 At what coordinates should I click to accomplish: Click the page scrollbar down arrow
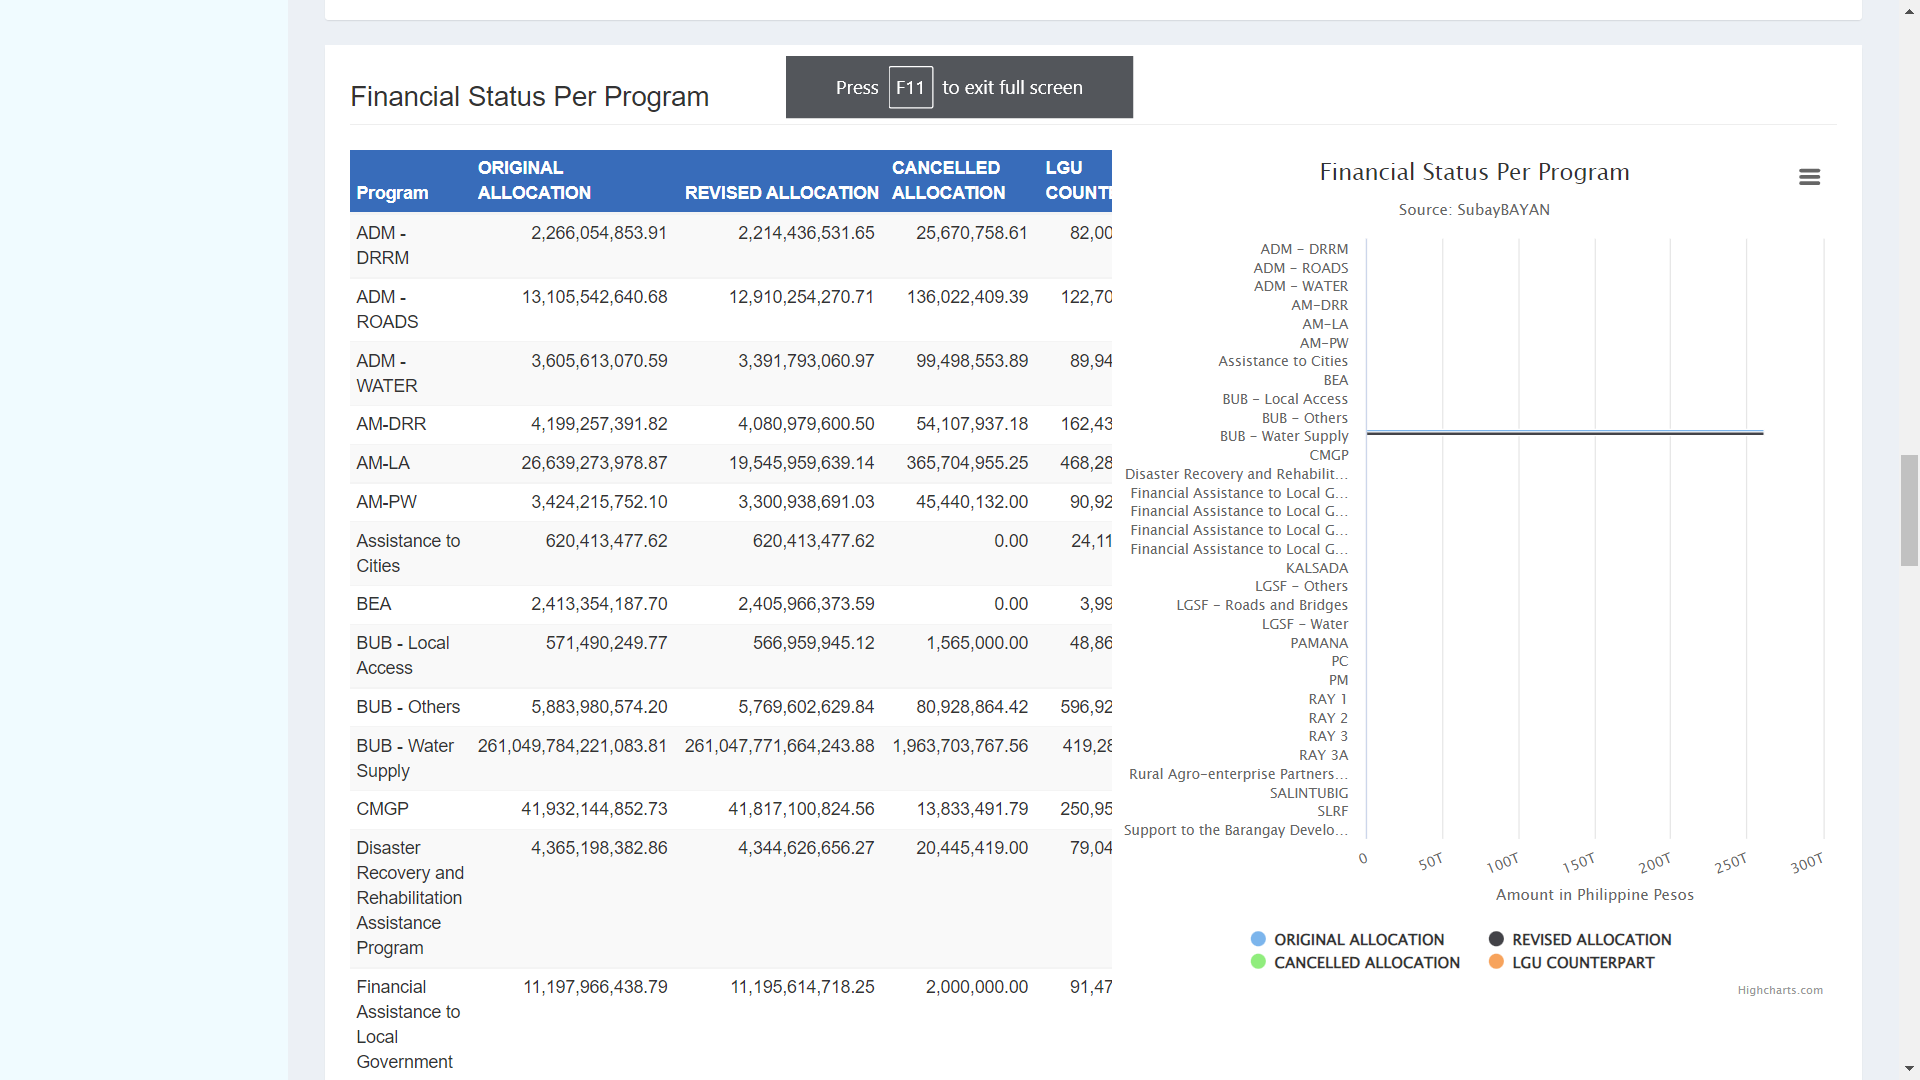click(x=1910, y=1069)
